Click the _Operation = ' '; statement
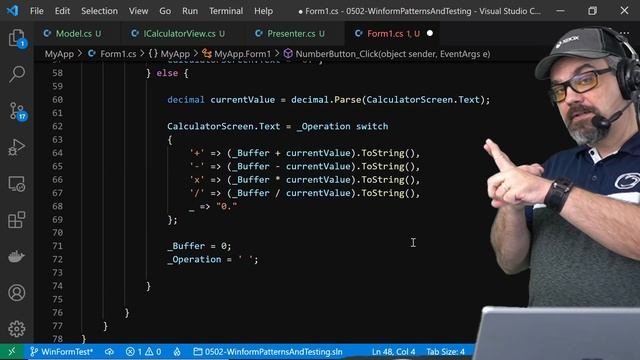Viewport: 640px width, 360px height. 213,260
